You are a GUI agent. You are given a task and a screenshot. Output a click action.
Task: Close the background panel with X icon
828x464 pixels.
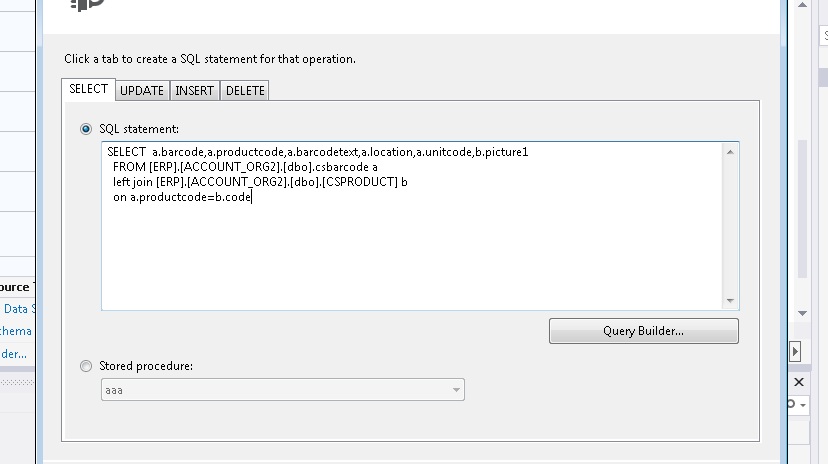(798, 382)
